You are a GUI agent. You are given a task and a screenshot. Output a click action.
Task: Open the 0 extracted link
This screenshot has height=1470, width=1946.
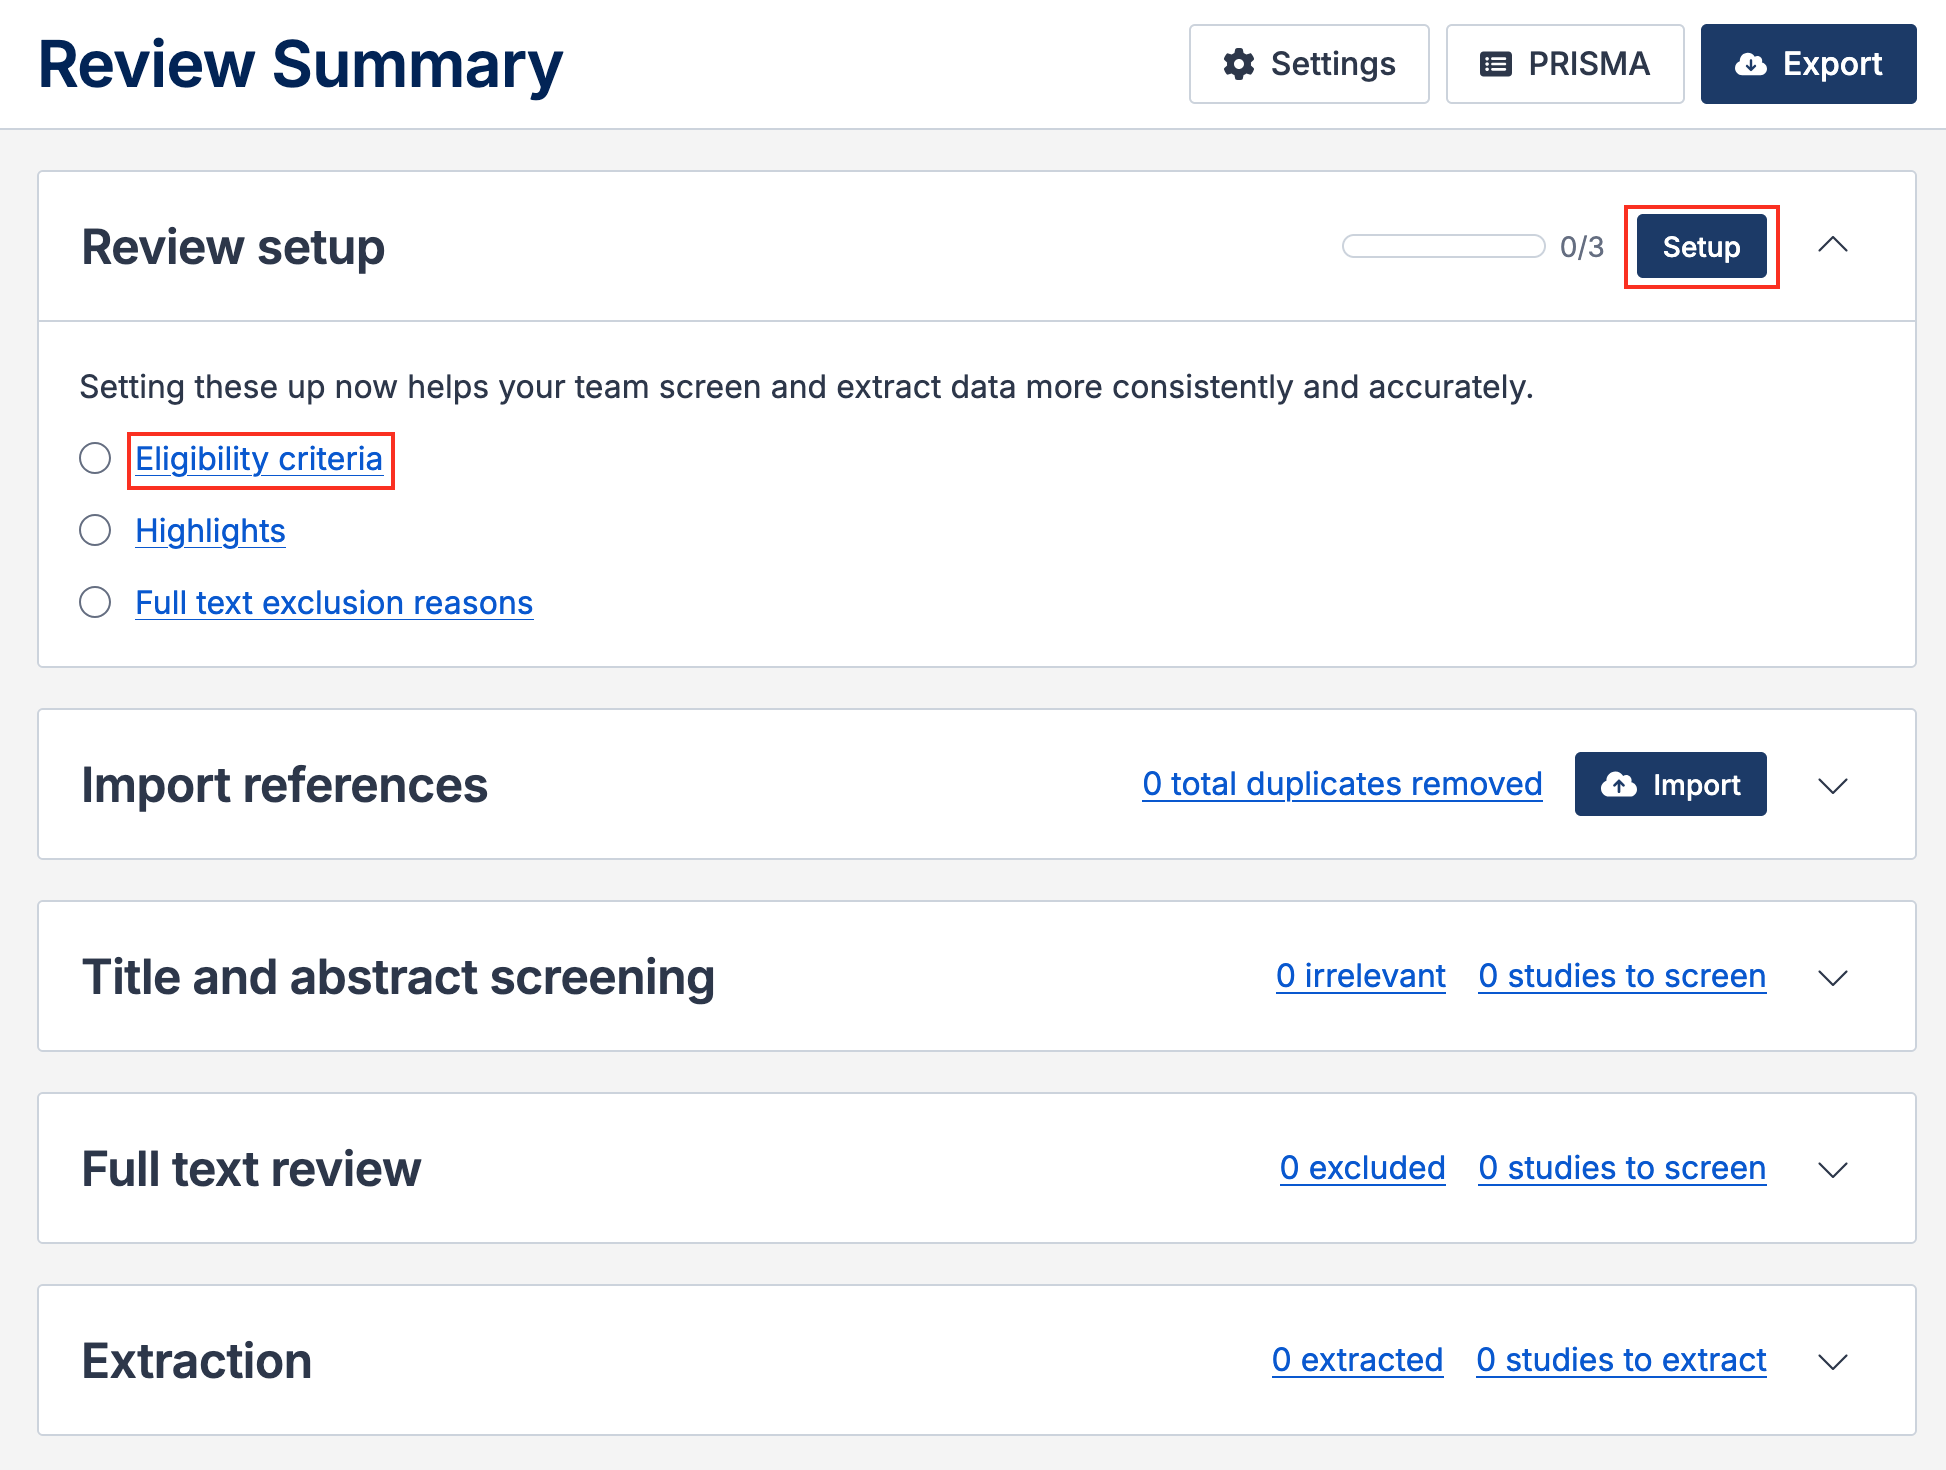pyautogui.click(x=1357, y=1360)
